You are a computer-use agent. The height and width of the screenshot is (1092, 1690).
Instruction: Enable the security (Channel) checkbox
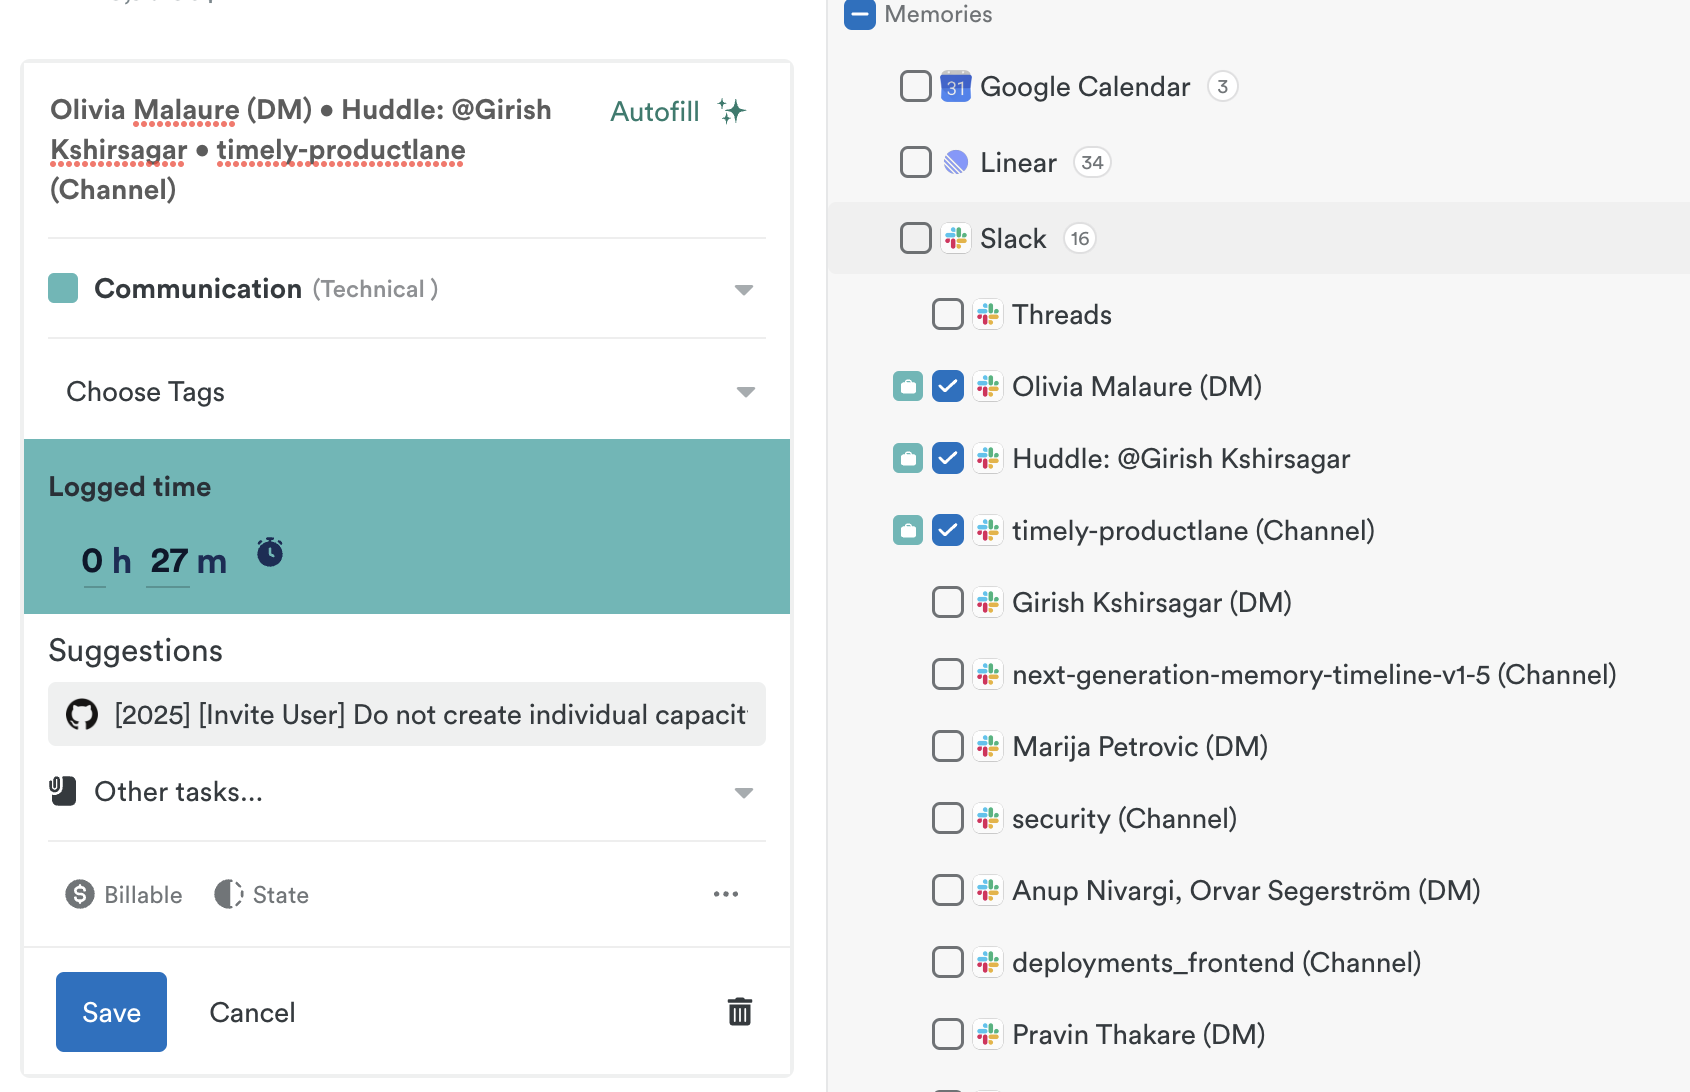click(x=947, y=818)
